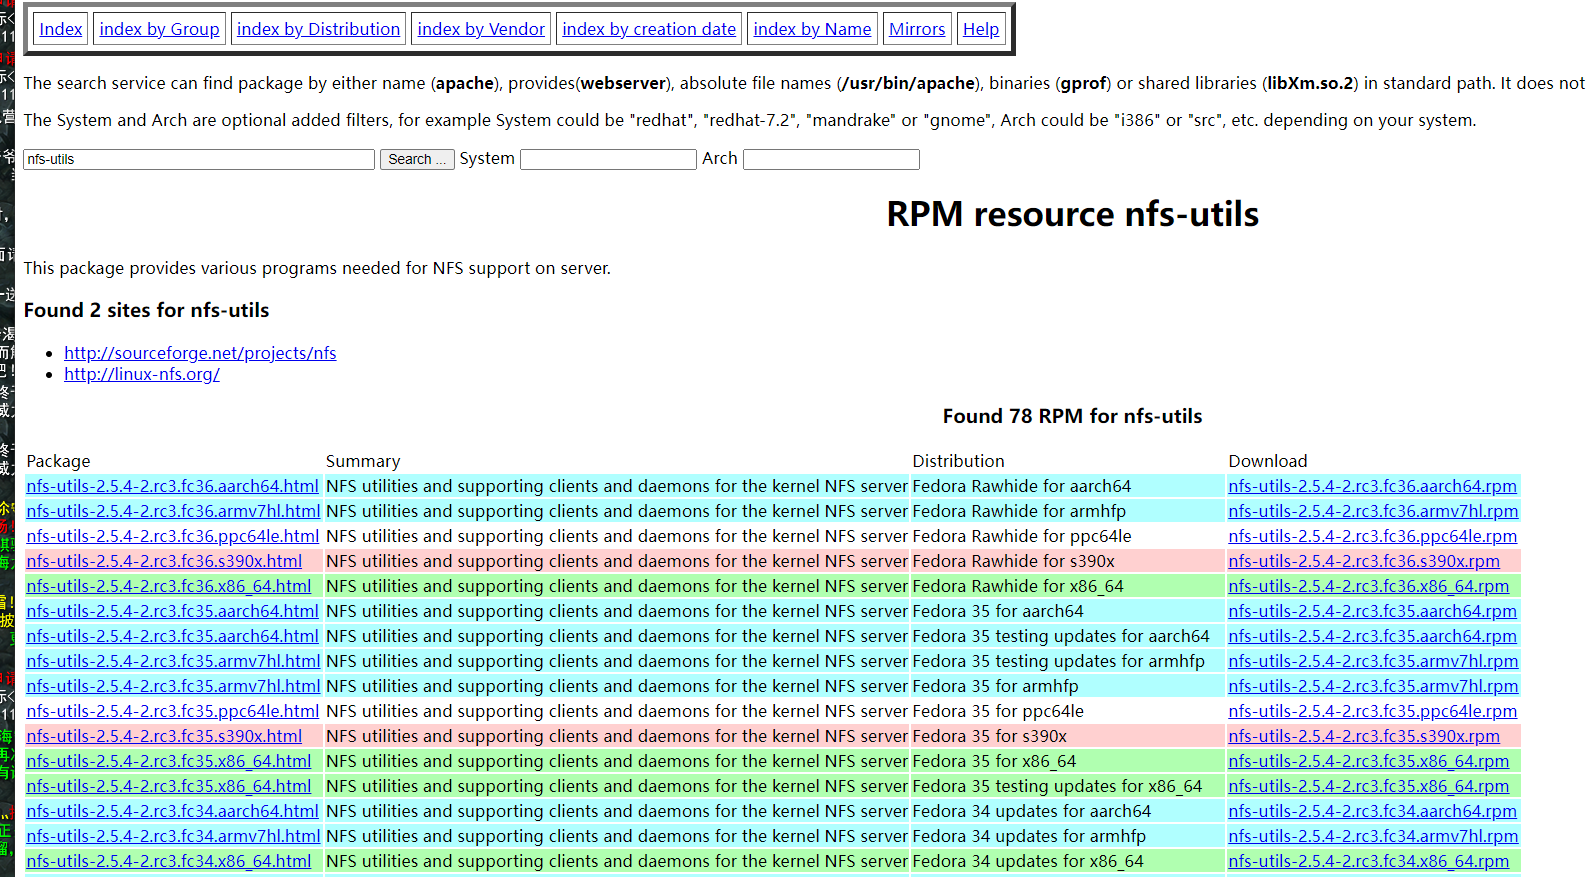Open nfs-utils-2.5.4-2.rc3.fc35.s390x.html package page

(164, 736)
